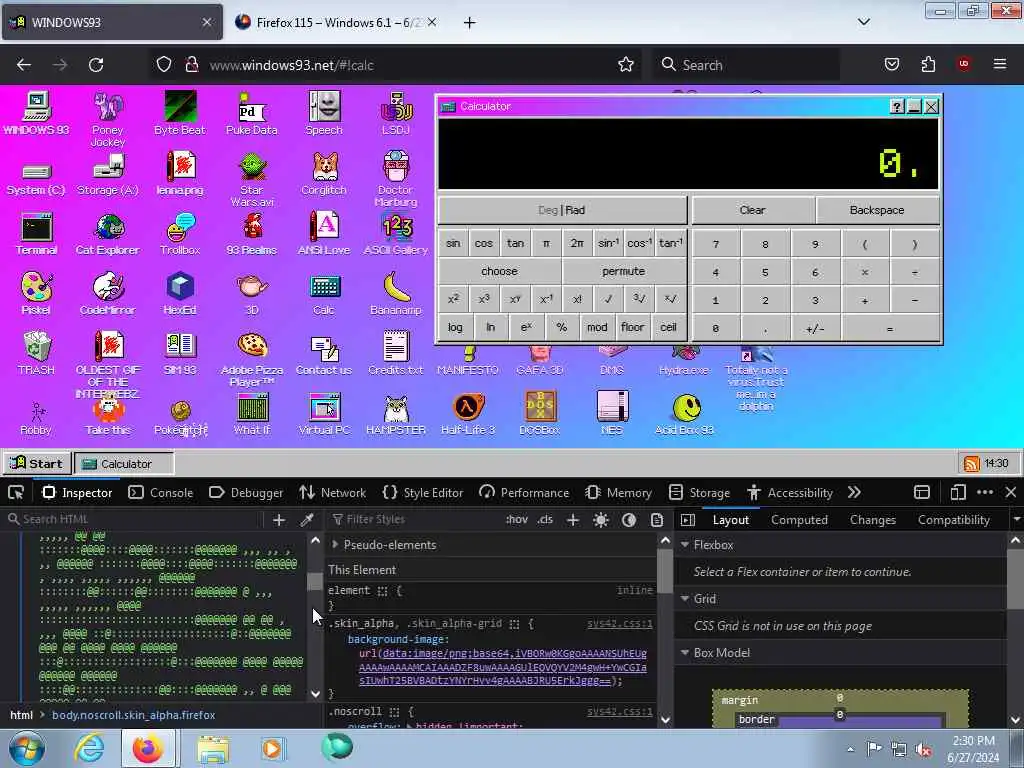Select the Firefox 115 browser tab

[x=336, y=22]
